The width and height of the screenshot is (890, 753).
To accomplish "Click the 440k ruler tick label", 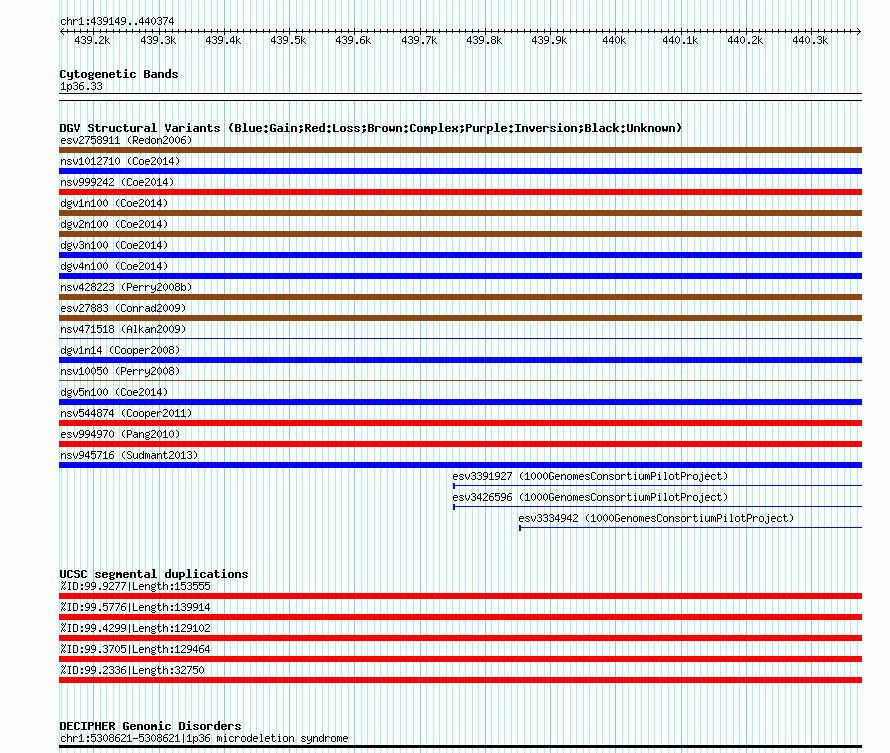I will coord(614,40).
